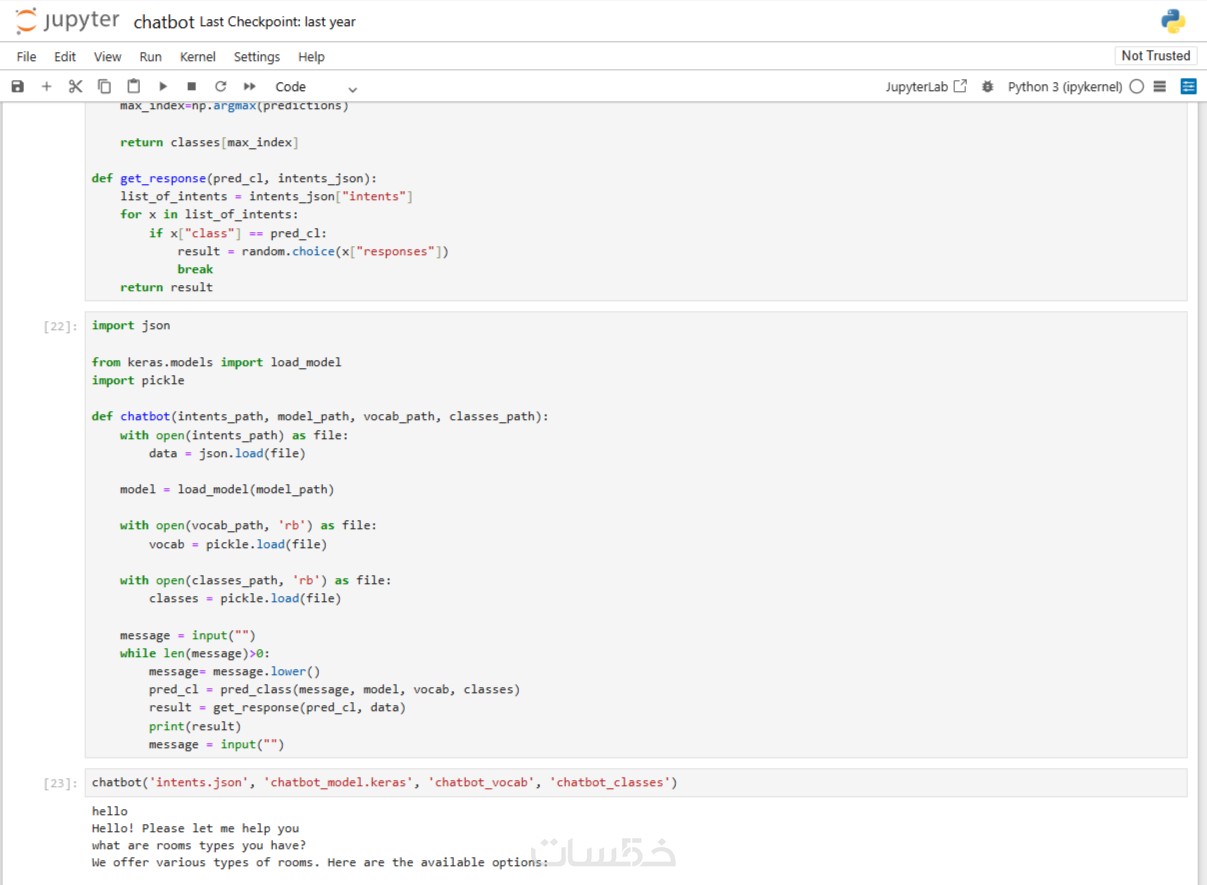Screen dimensions: 1207x885
Task: Toggle the table of contents lines icon
Action: pos(1160,87)
